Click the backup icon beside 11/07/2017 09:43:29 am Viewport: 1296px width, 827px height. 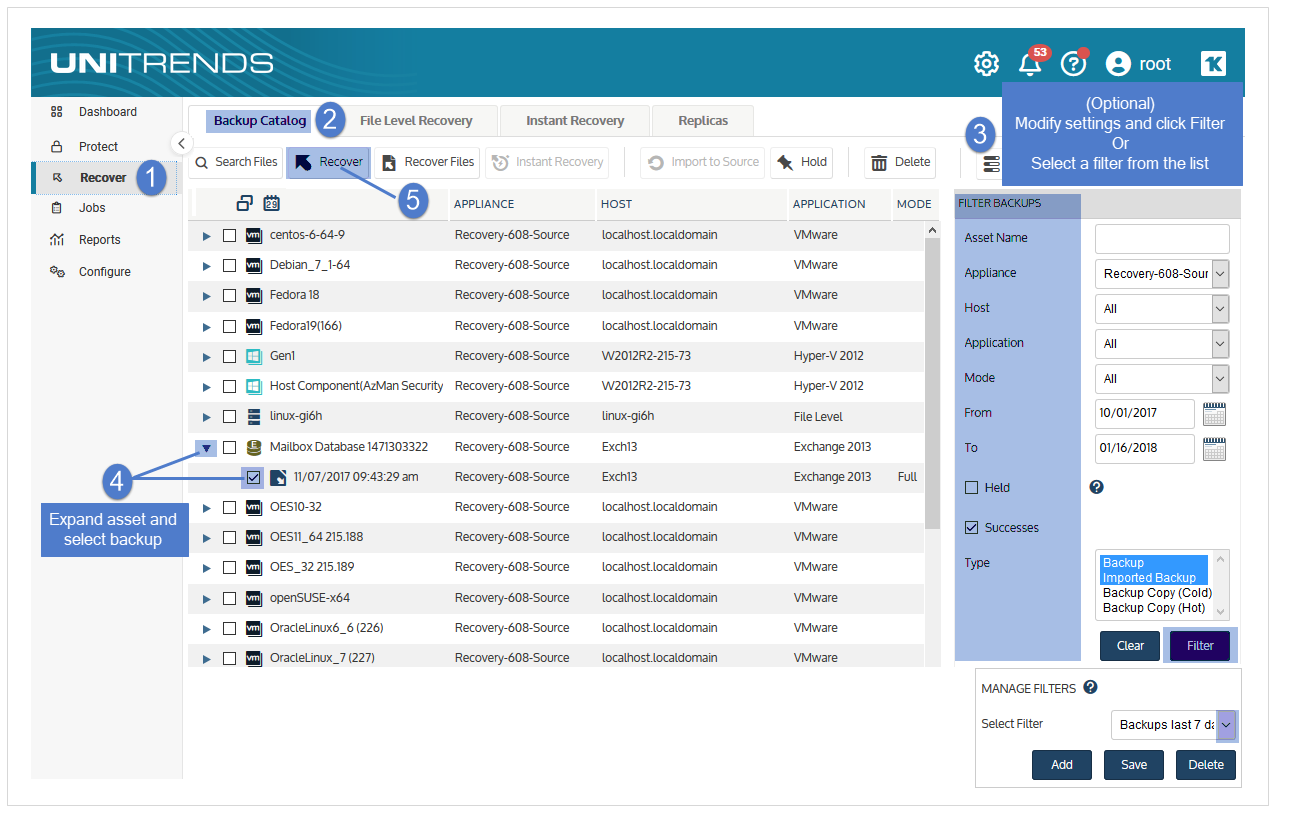point(278,477)
